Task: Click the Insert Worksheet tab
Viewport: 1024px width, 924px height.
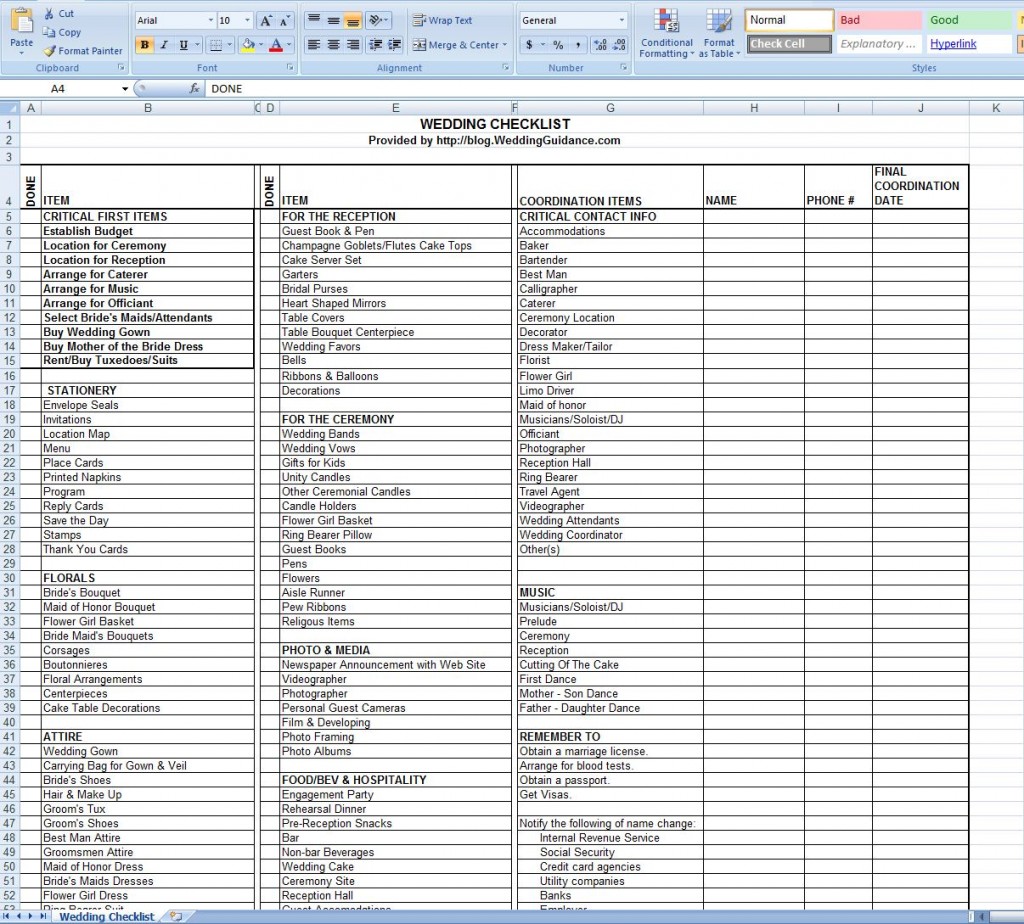Action: (x=174, y=916)
